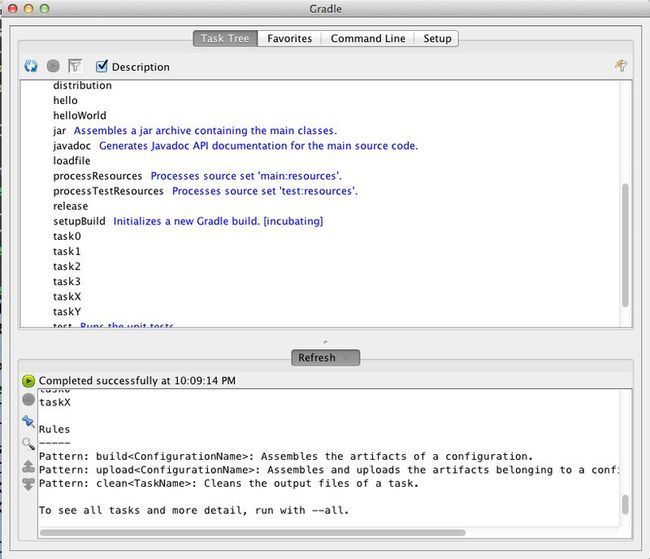Select the taskY entry

point(67,312)
